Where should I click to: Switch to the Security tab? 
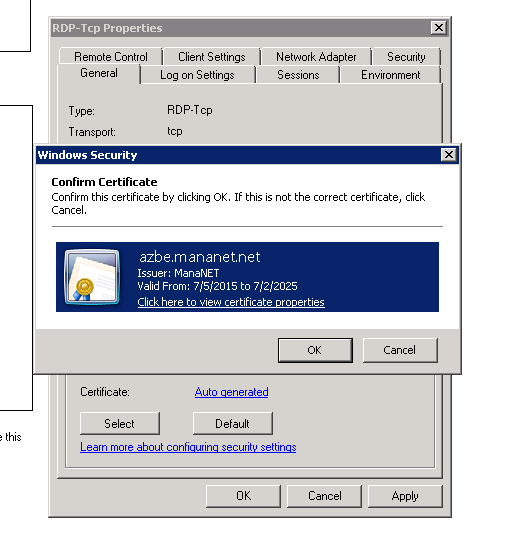coord(406,57)
